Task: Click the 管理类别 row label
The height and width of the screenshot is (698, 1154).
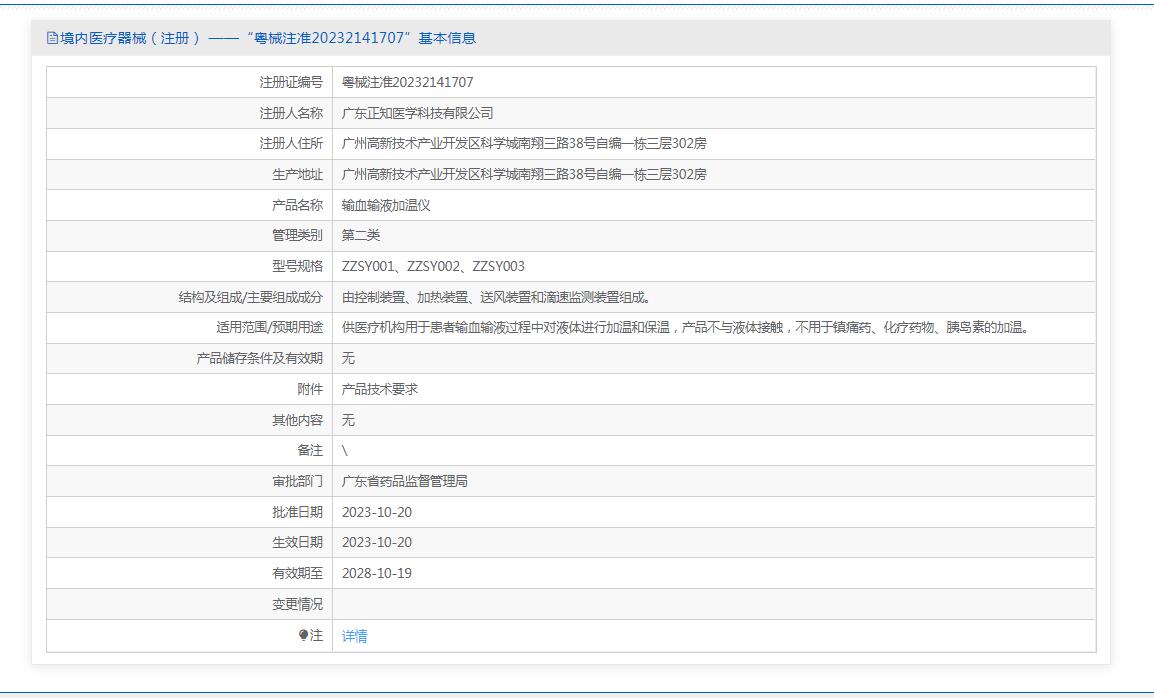Action: [x=297, y=236]
